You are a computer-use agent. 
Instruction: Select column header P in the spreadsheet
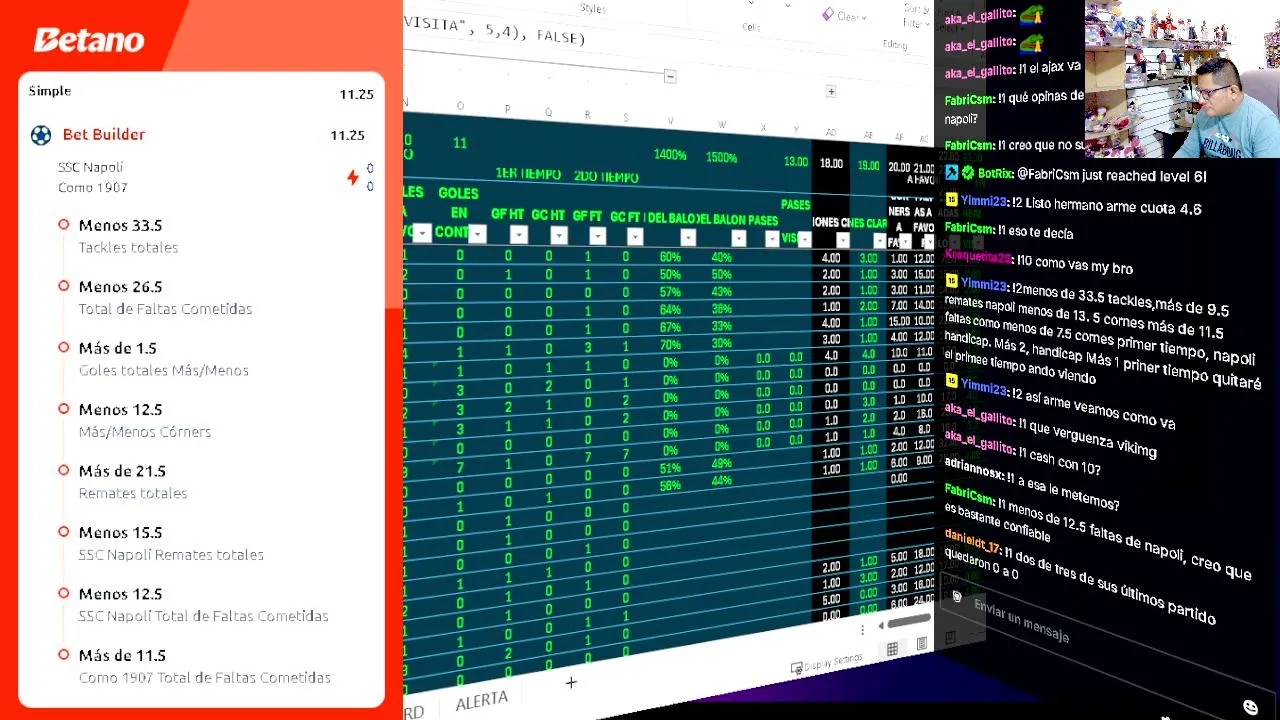point(507,108)
